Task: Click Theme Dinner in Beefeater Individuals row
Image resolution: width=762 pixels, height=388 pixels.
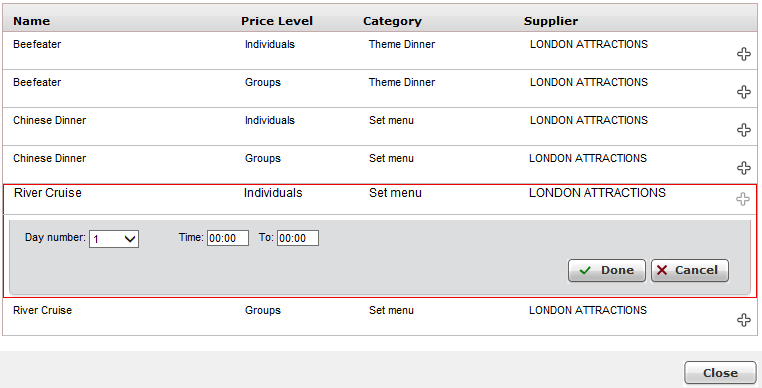Action: (402, 44)
